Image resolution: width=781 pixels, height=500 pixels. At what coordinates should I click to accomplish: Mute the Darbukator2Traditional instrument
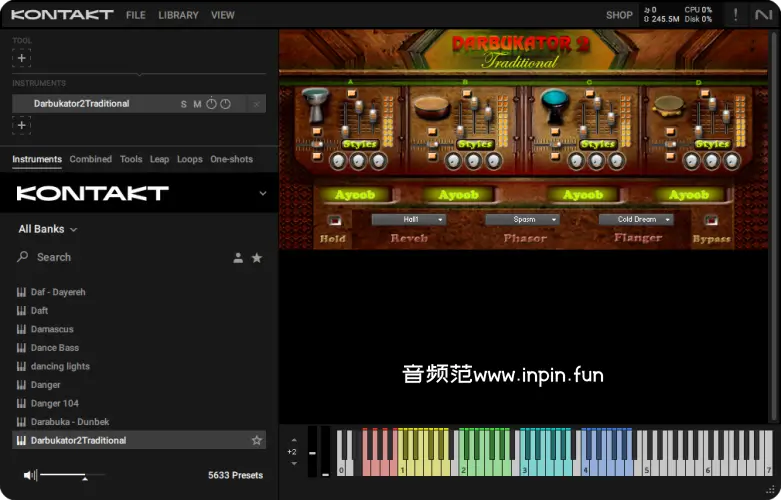(x=197, y=104)
